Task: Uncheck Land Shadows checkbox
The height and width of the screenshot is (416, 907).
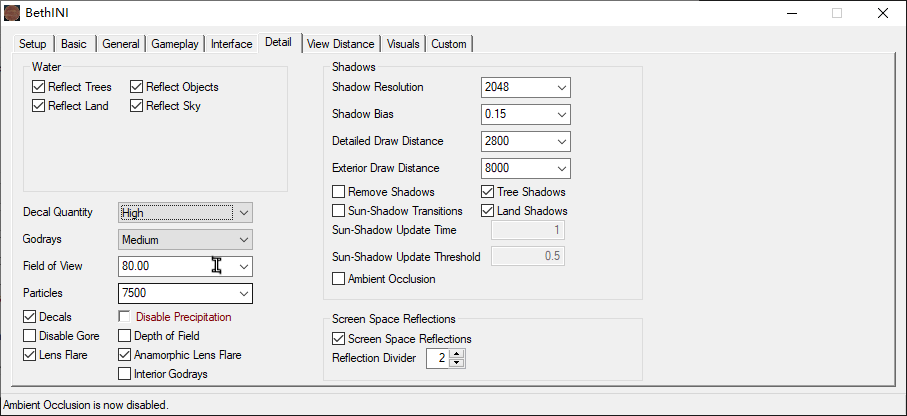Action: pyautogui.click(x=487, y=211)
